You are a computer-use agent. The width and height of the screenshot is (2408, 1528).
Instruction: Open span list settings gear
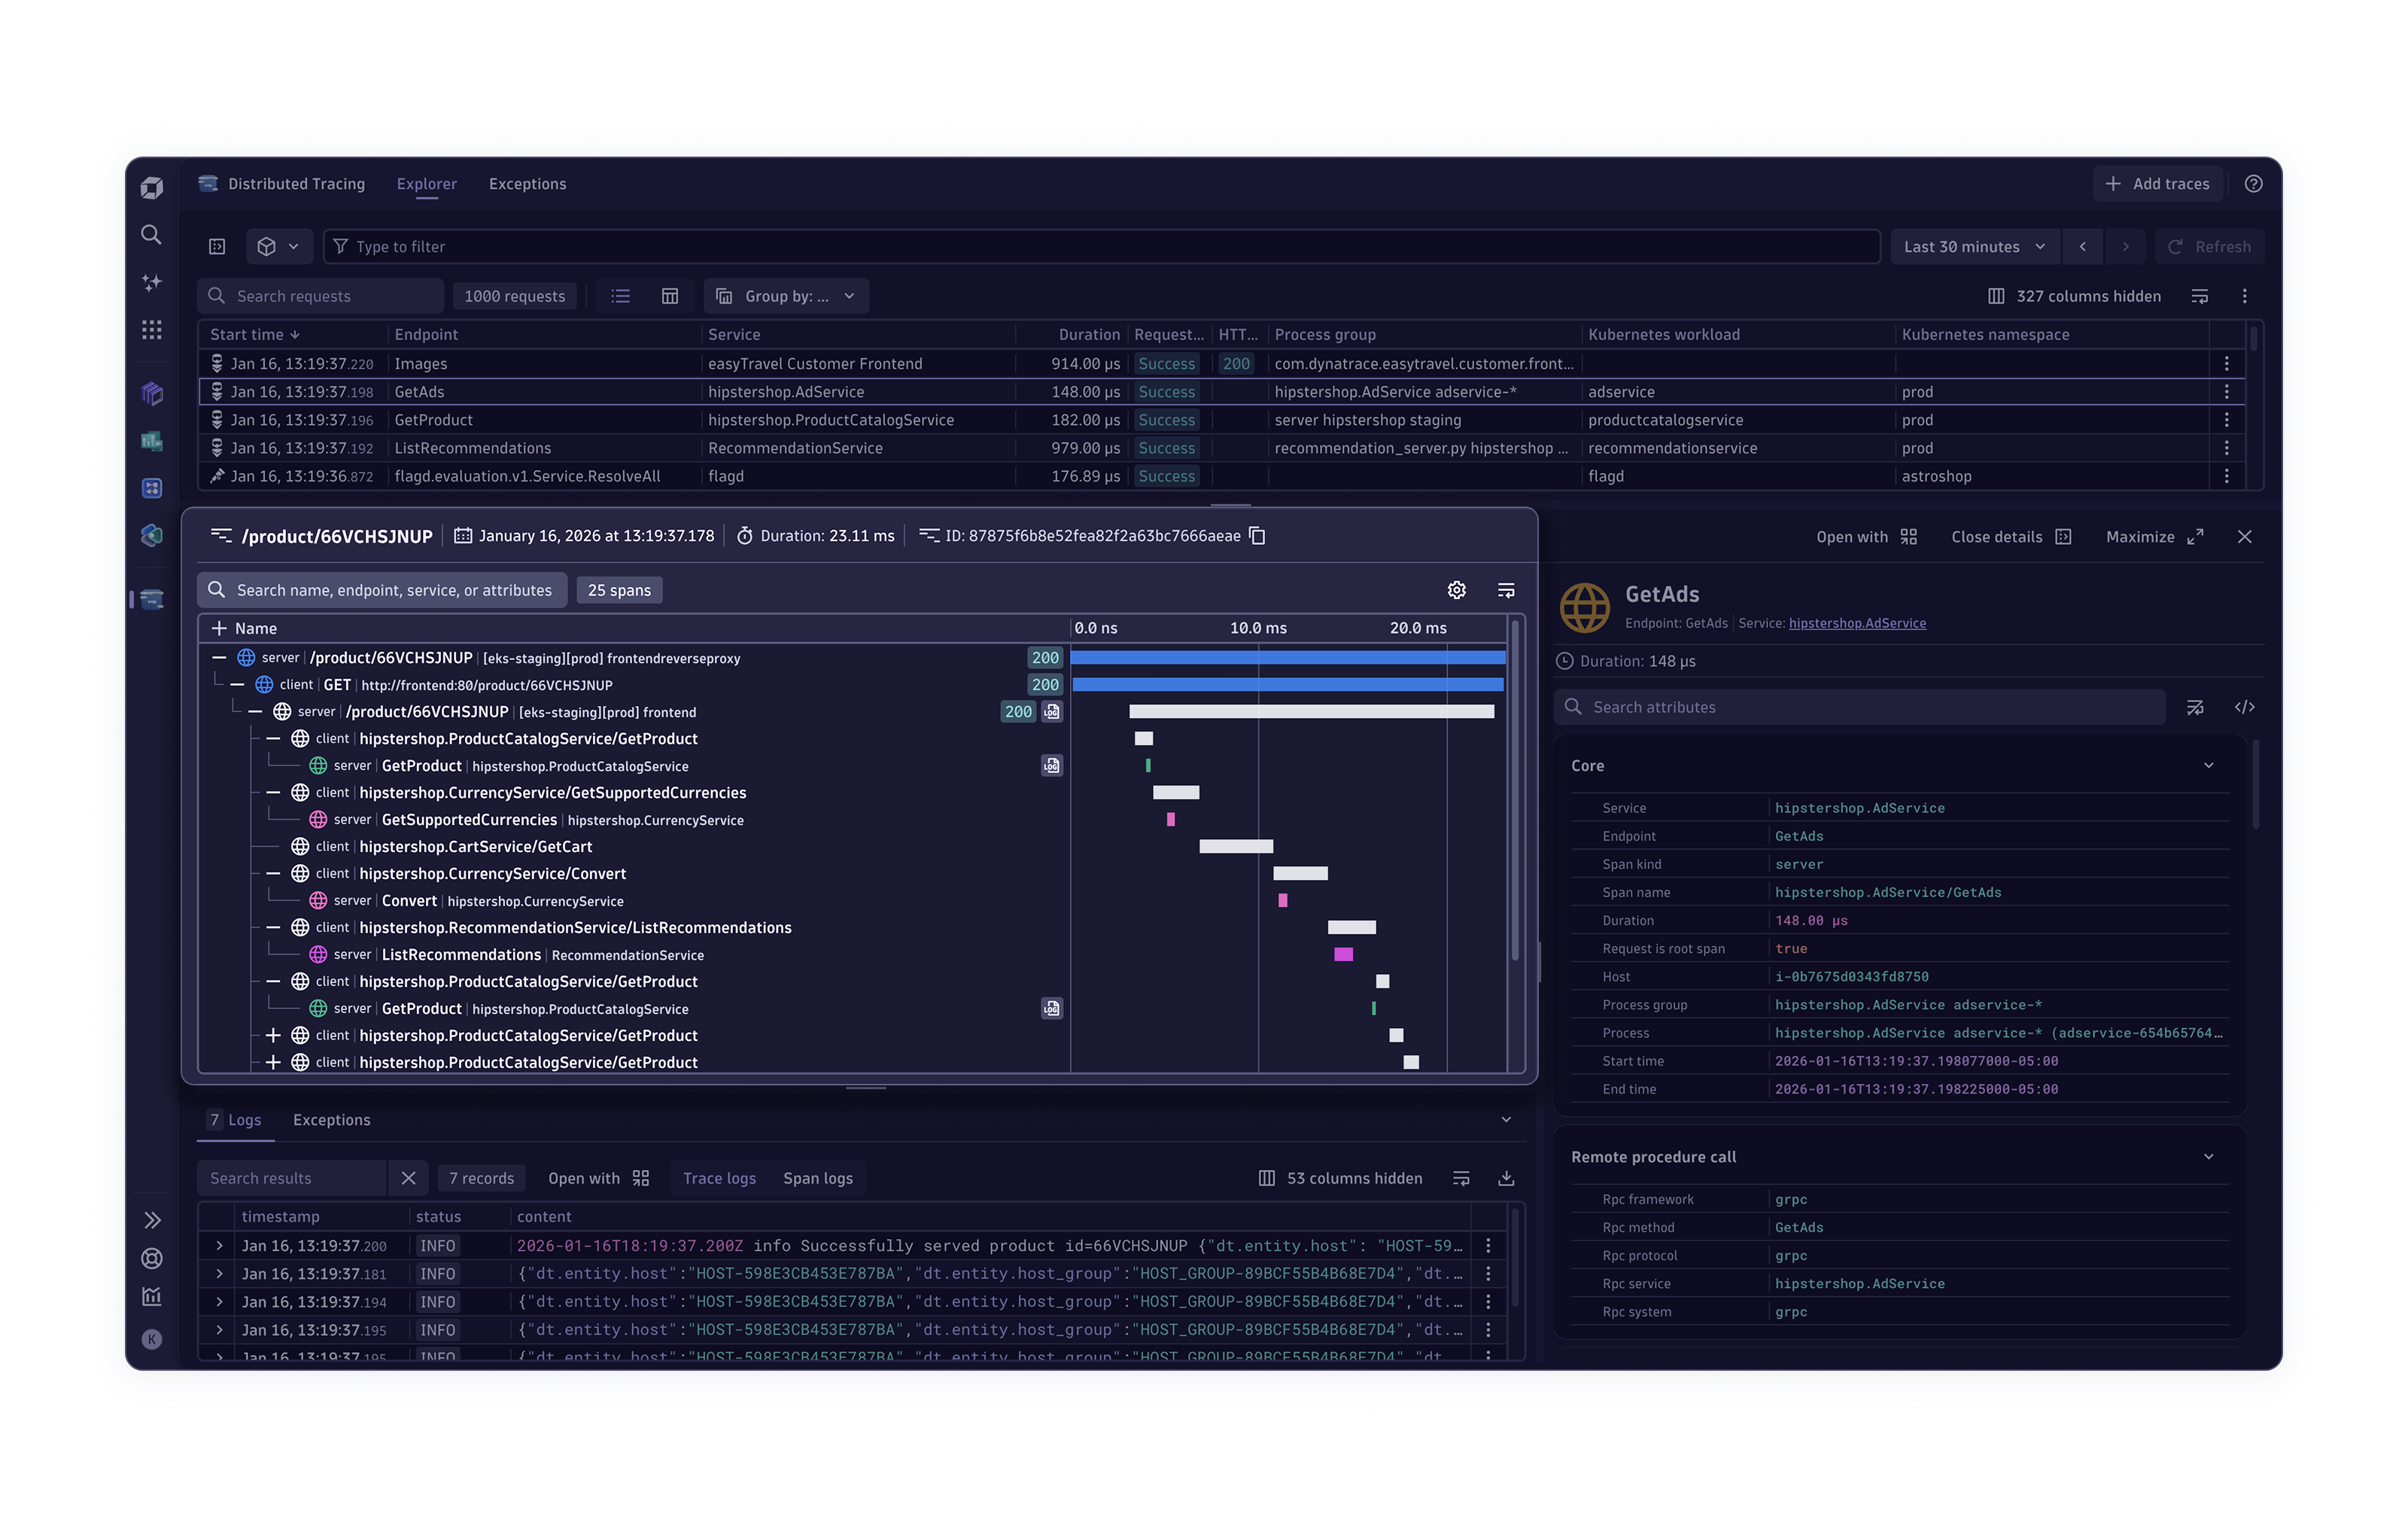(1456, 590)
